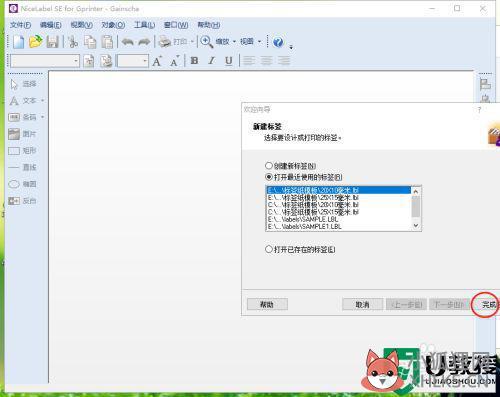Click the Paste clipboard icon
Image resolution: width=500 pixels, height=397 pixels.
tap(107, 42)
